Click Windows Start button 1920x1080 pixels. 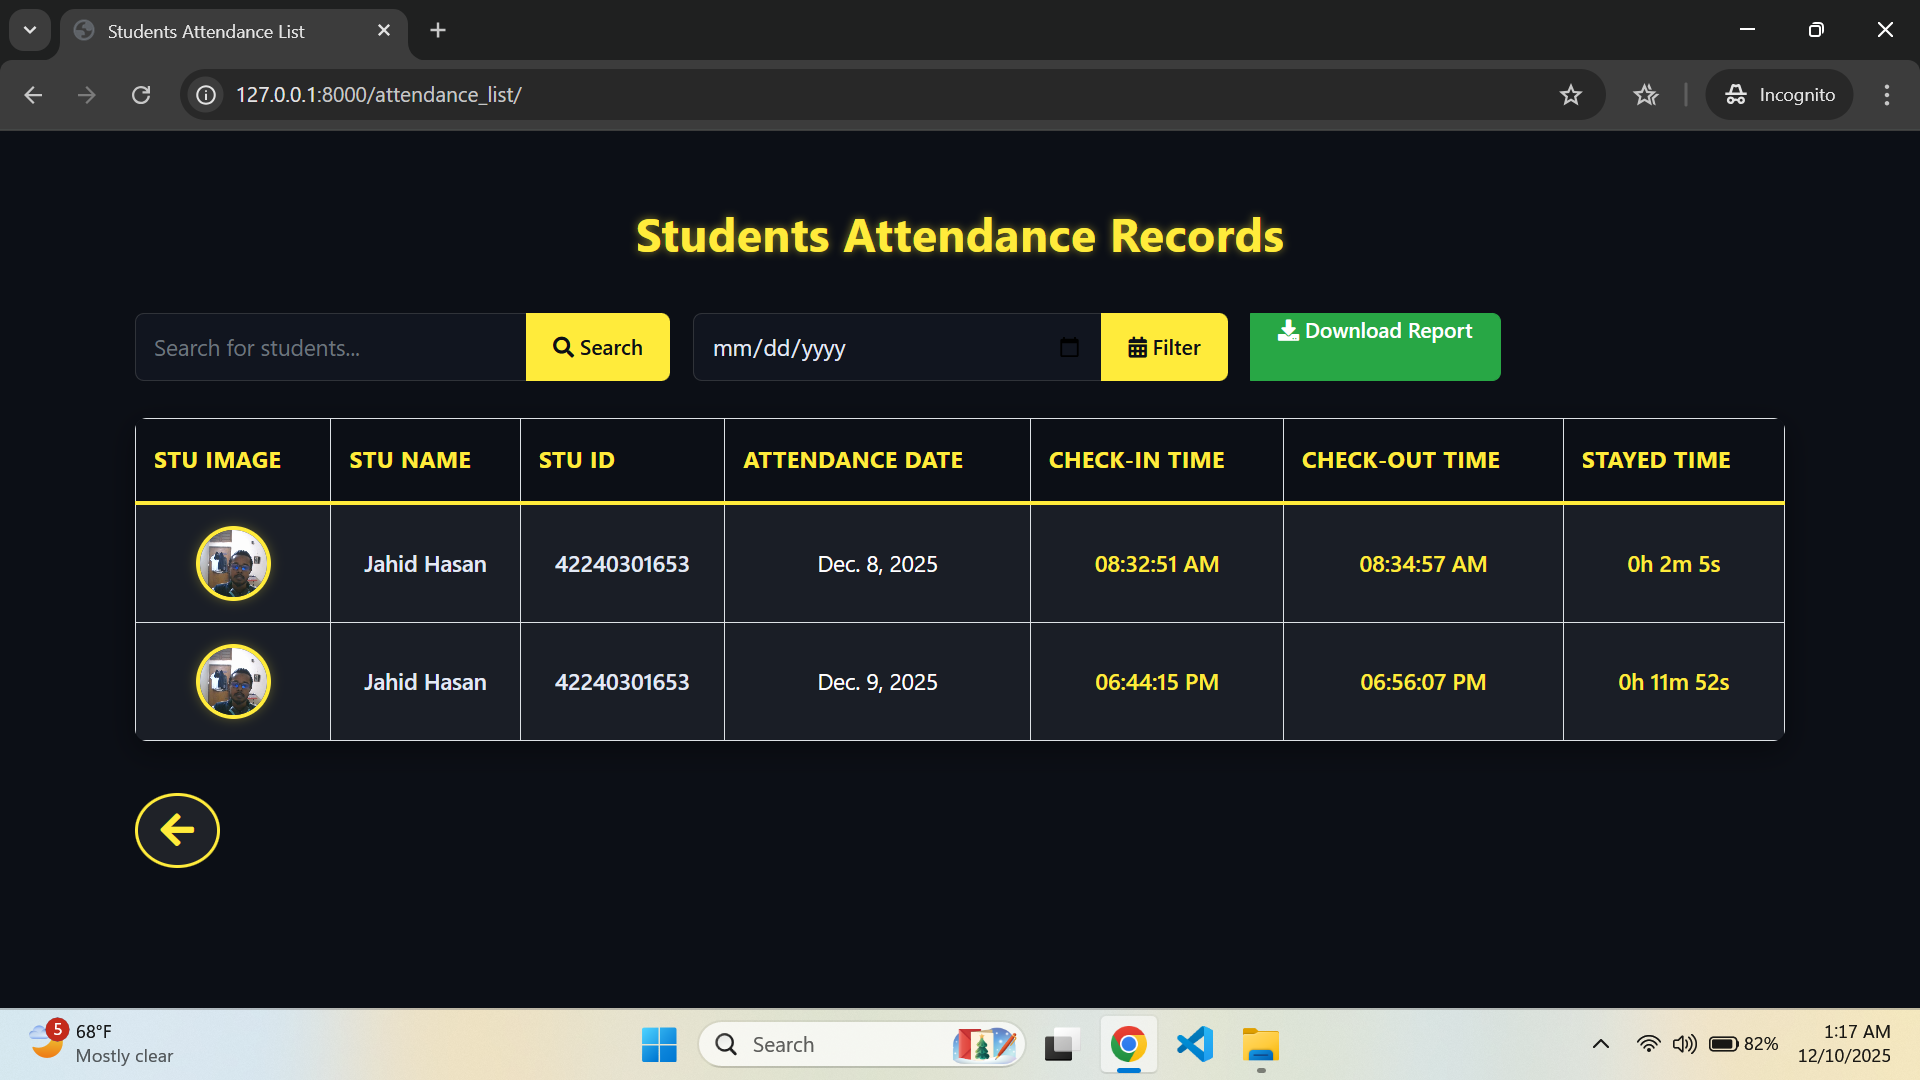pos(659,1044)
